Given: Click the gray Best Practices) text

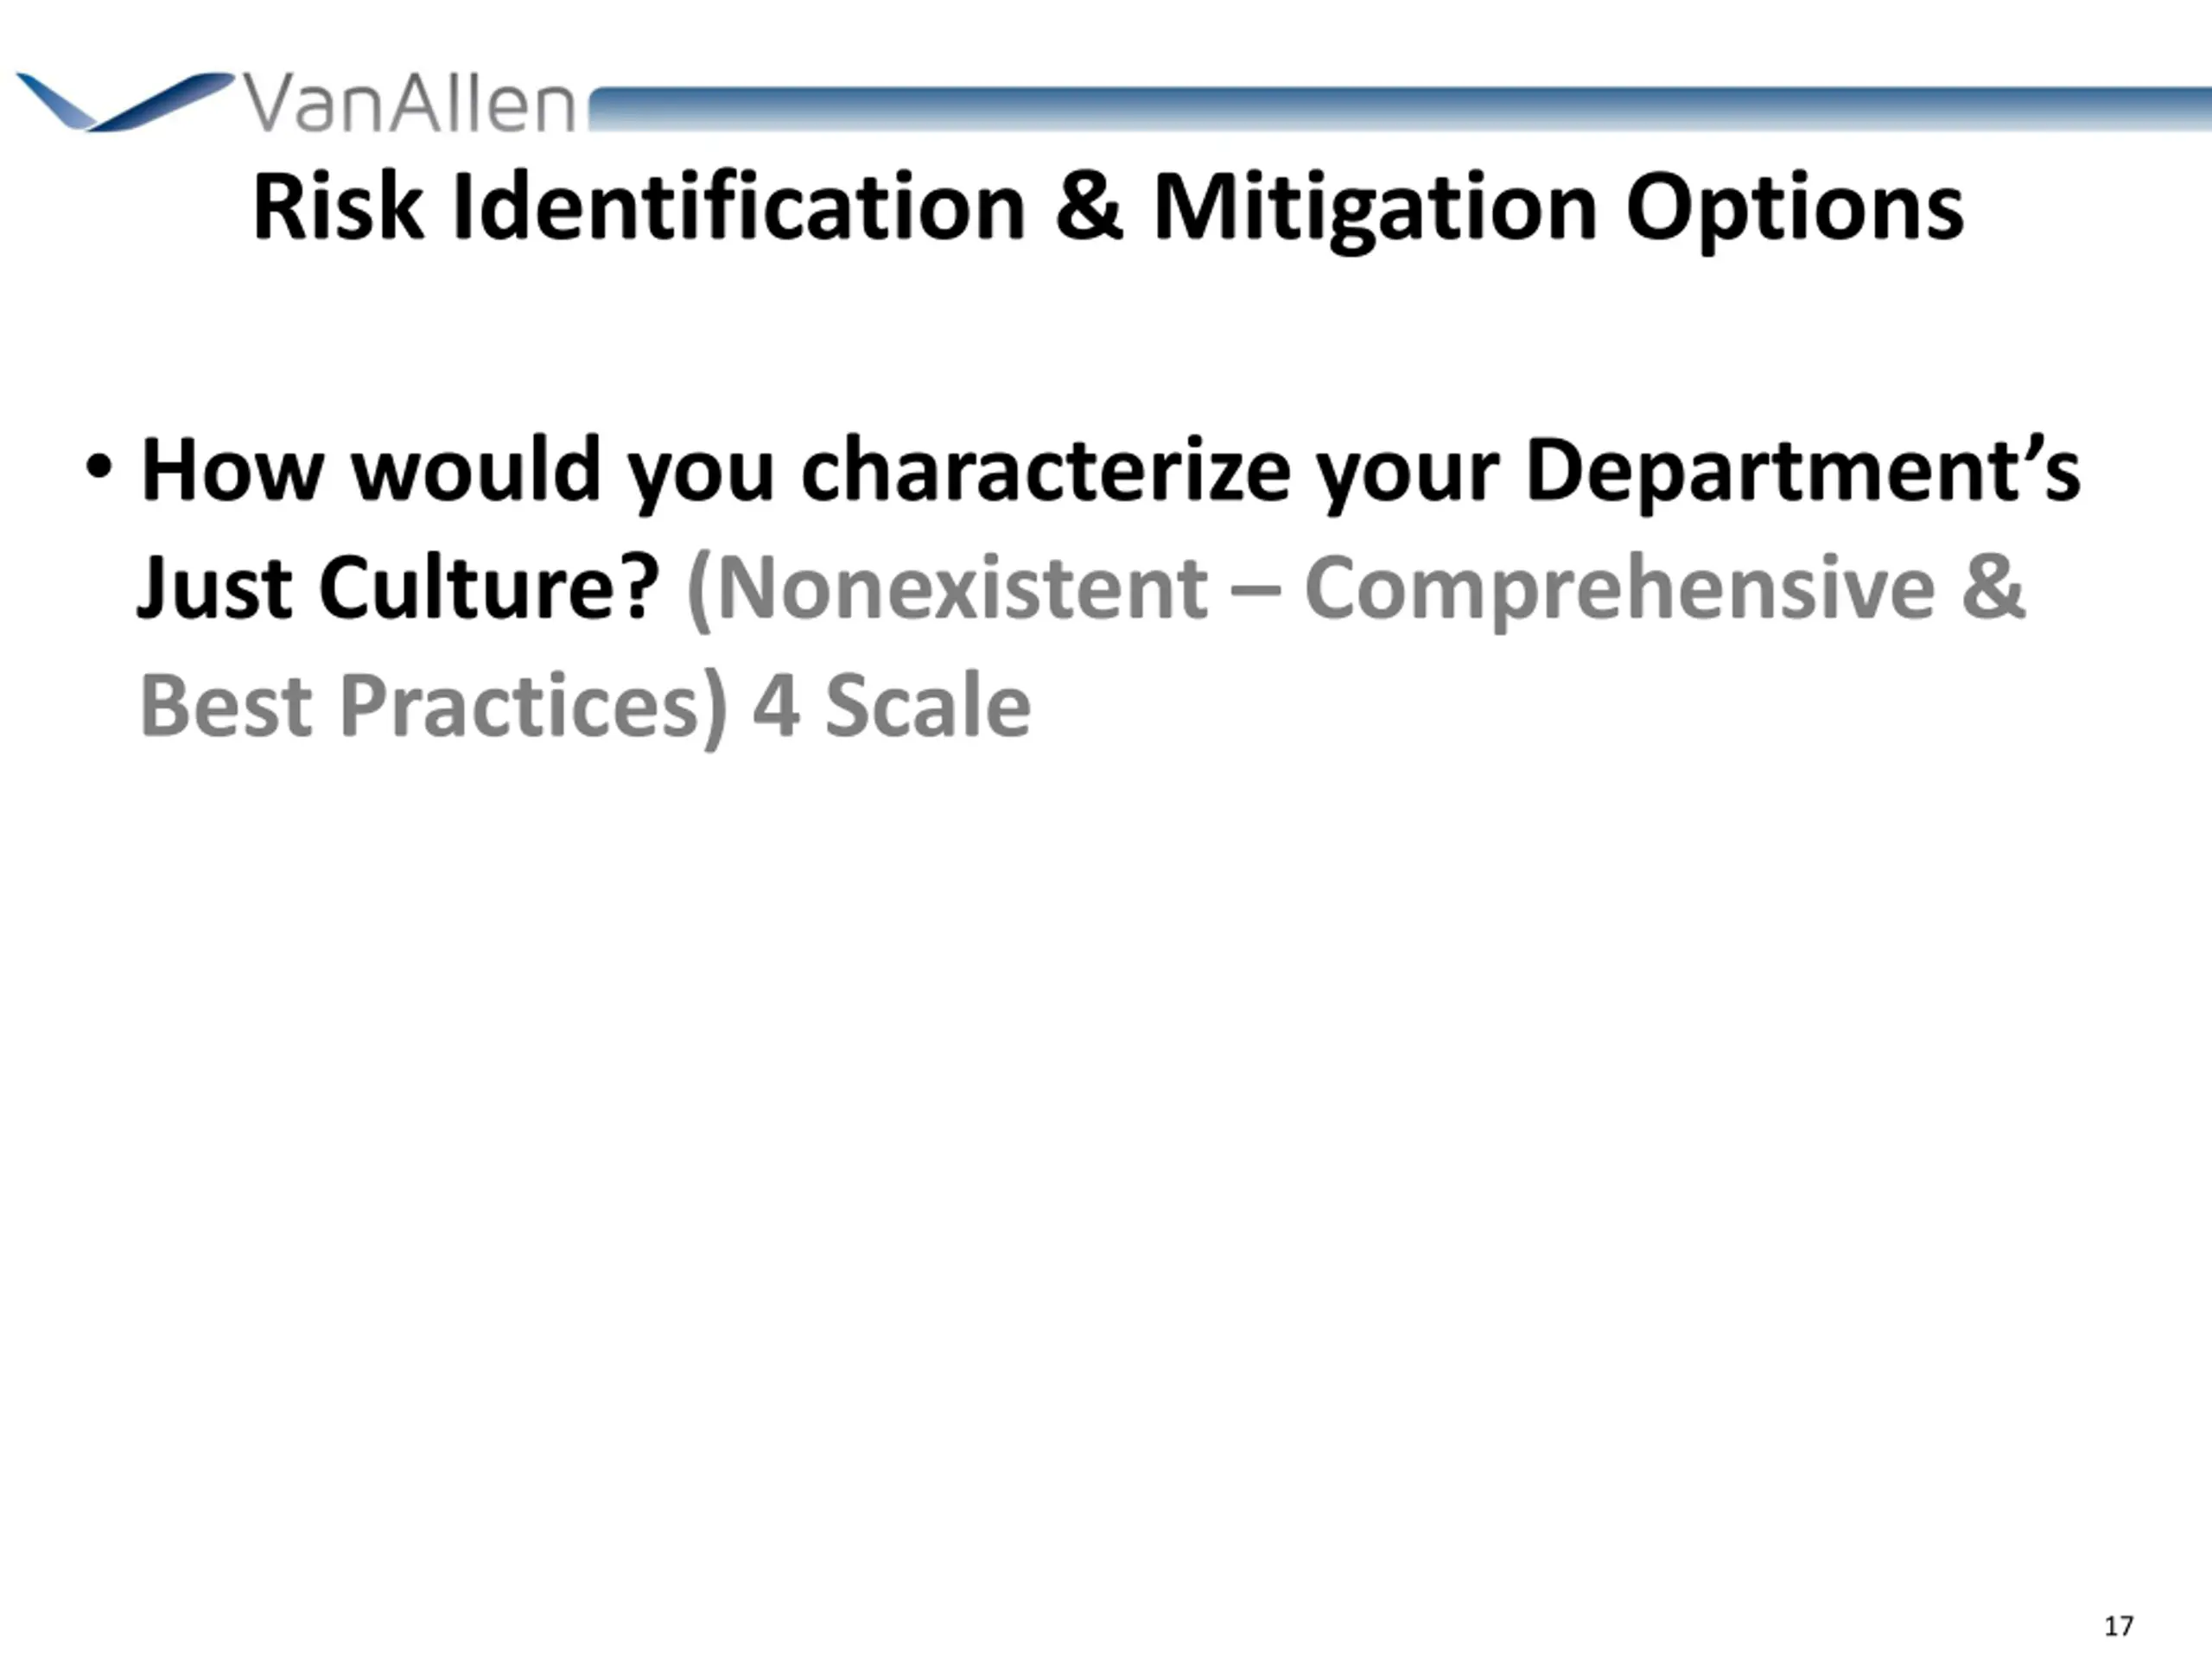Looking at the screenshot, I should (x=434, y=708).
